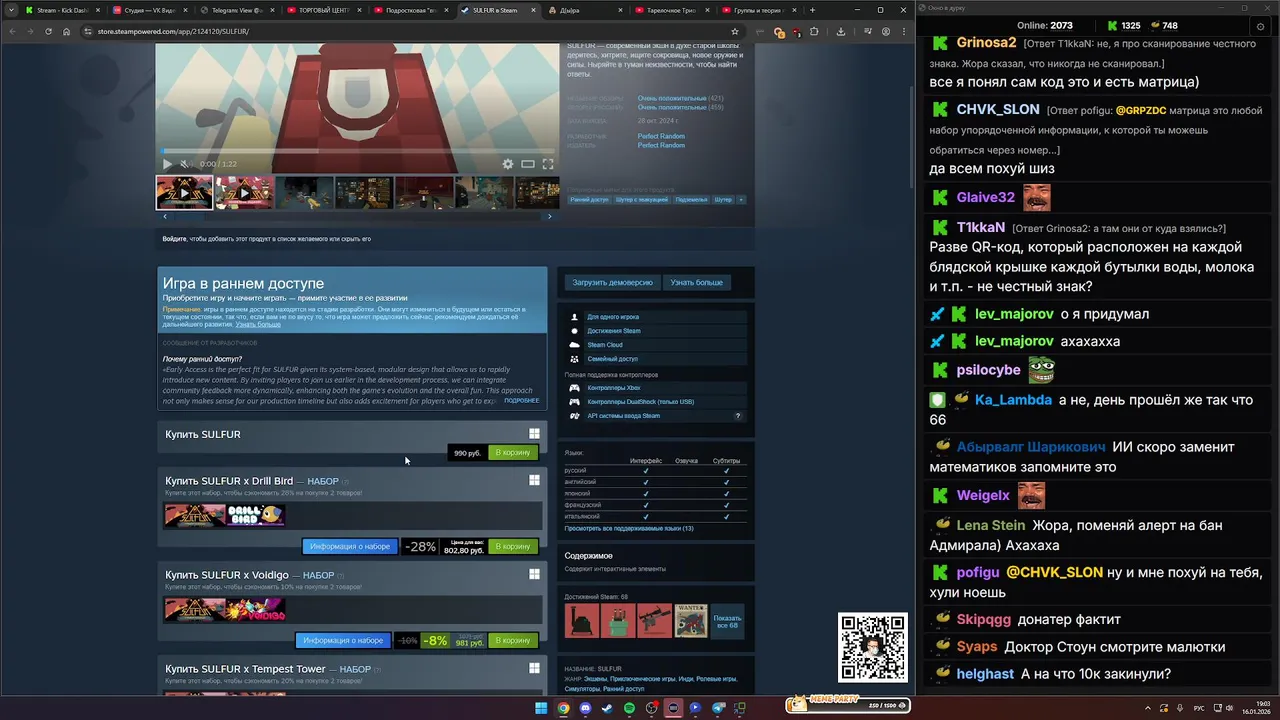
Task: Open trailer video settings gear
Action: 508,164
